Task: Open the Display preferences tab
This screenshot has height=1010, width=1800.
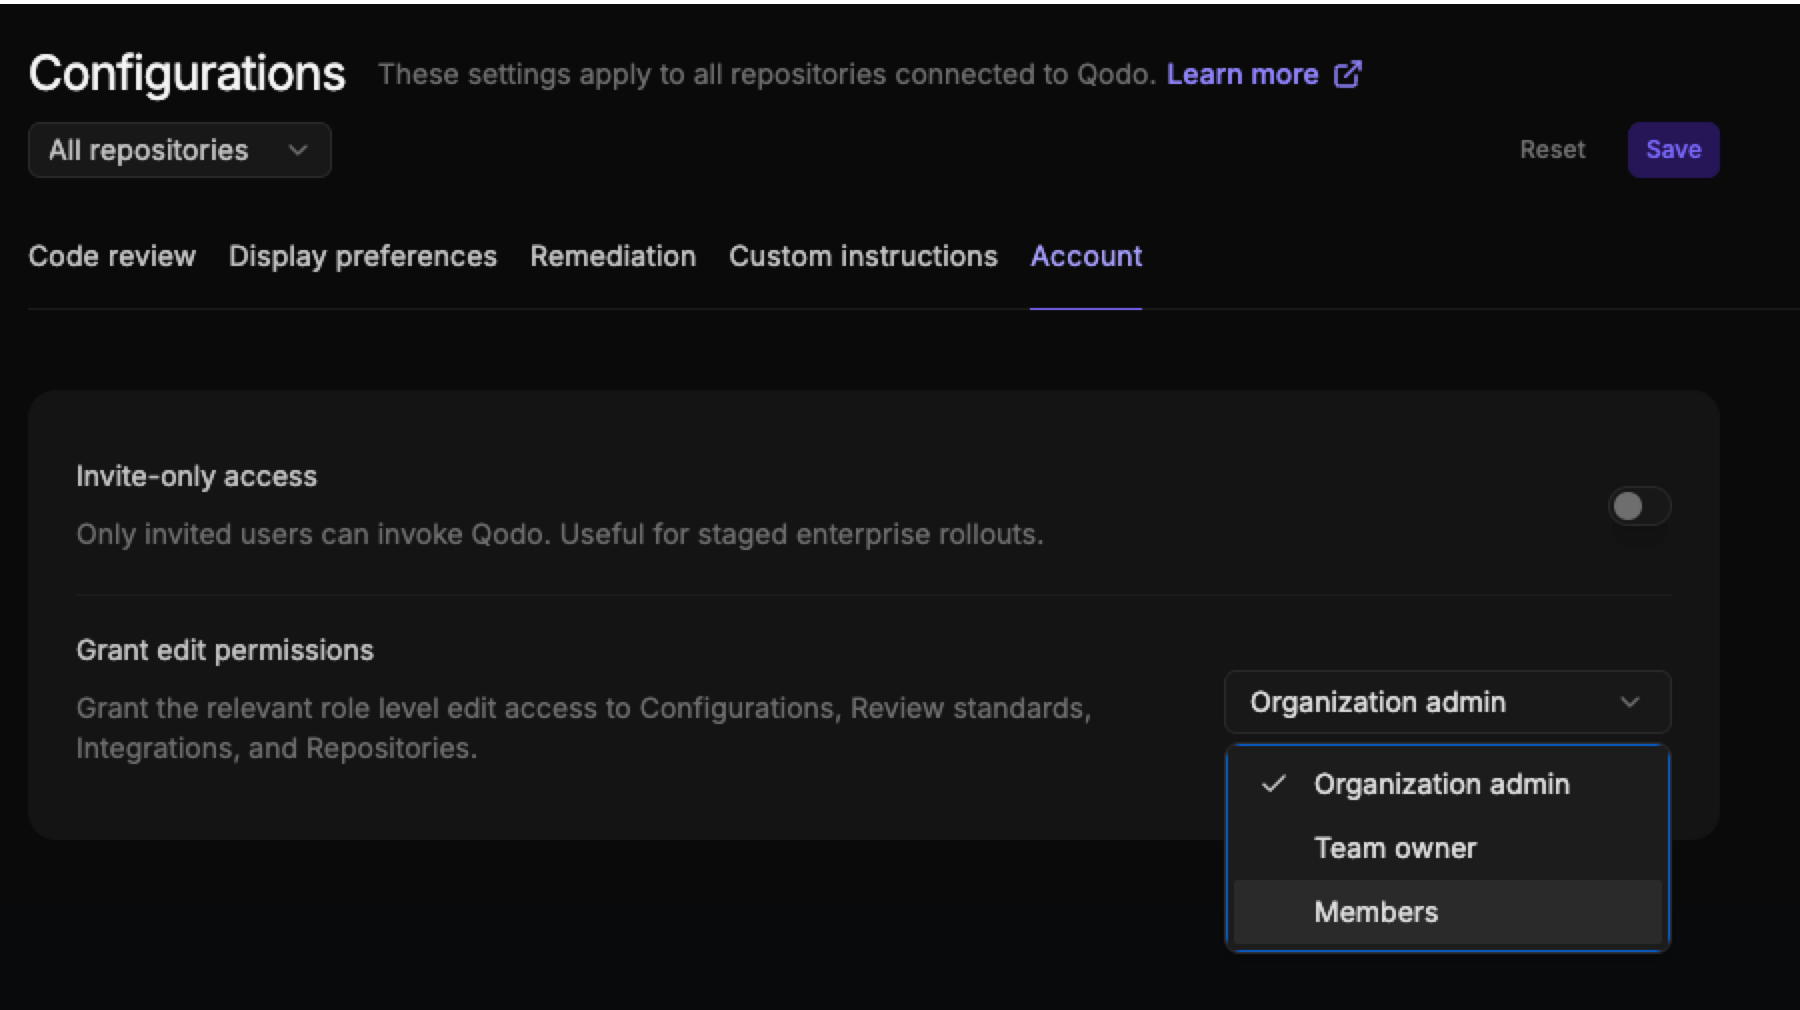Action: pyautogui.click(x=363, y=256)
